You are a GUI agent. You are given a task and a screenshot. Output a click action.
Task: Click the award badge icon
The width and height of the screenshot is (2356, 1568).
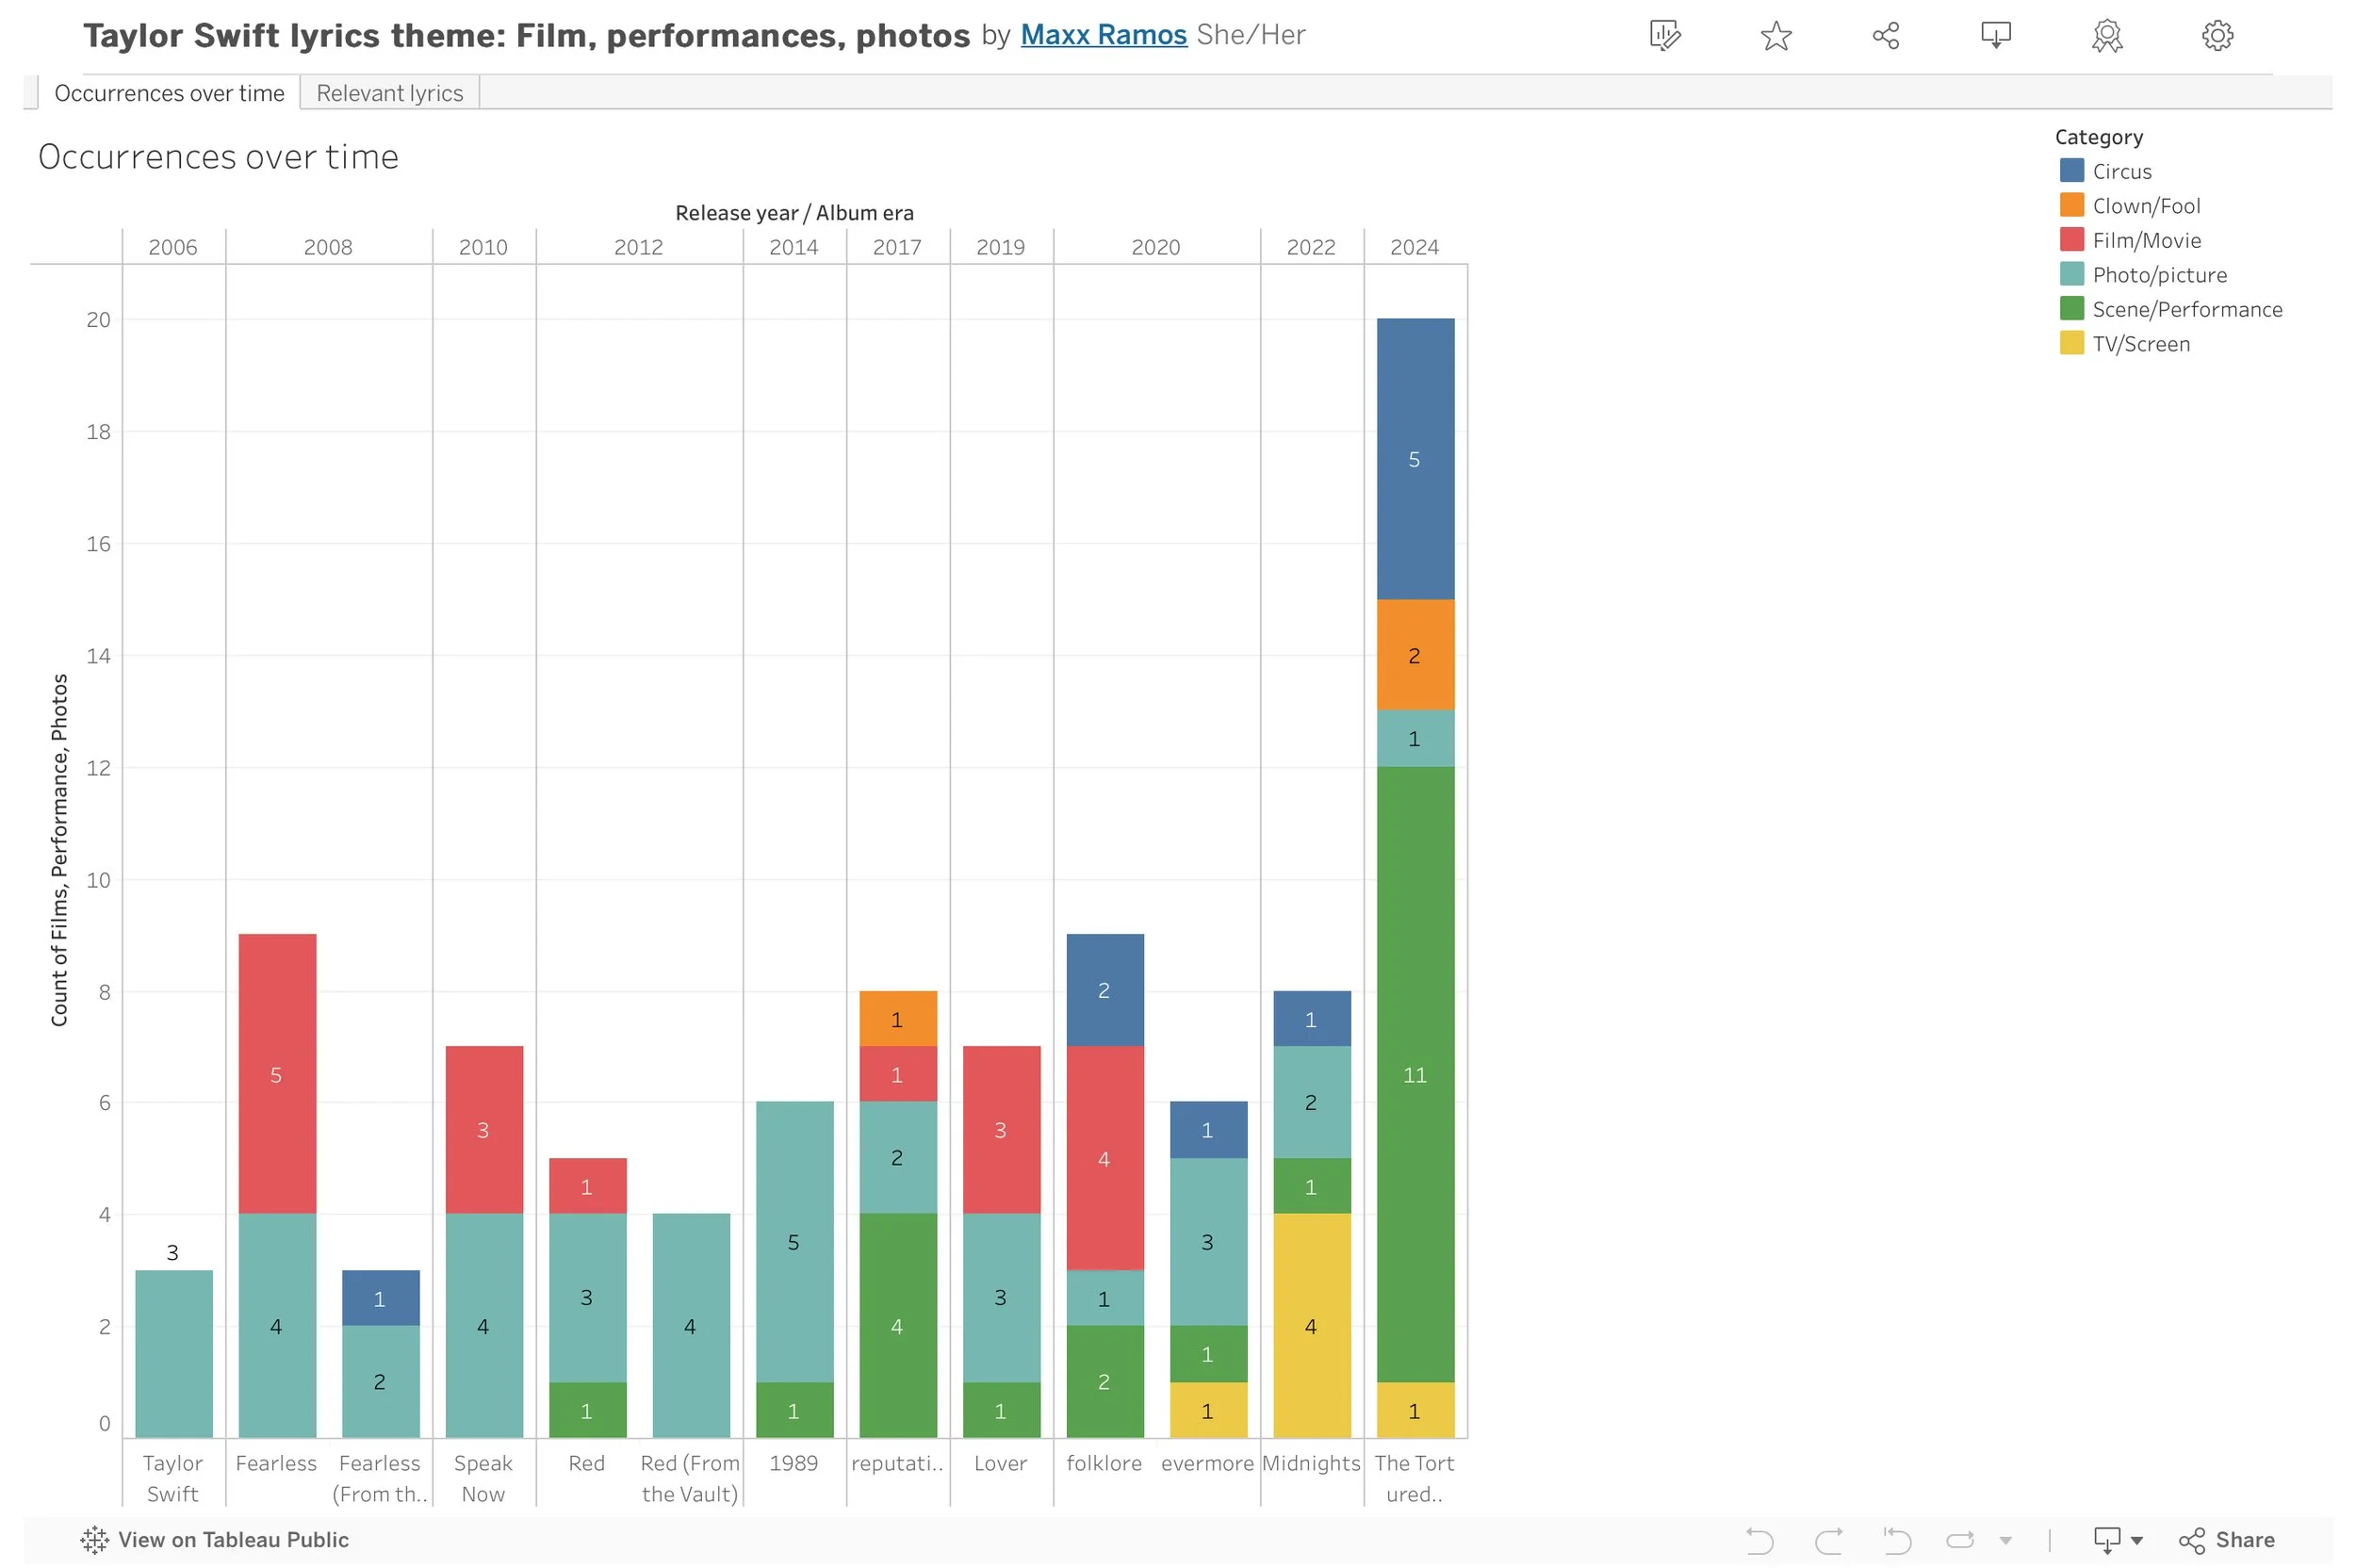point(2106,36)
